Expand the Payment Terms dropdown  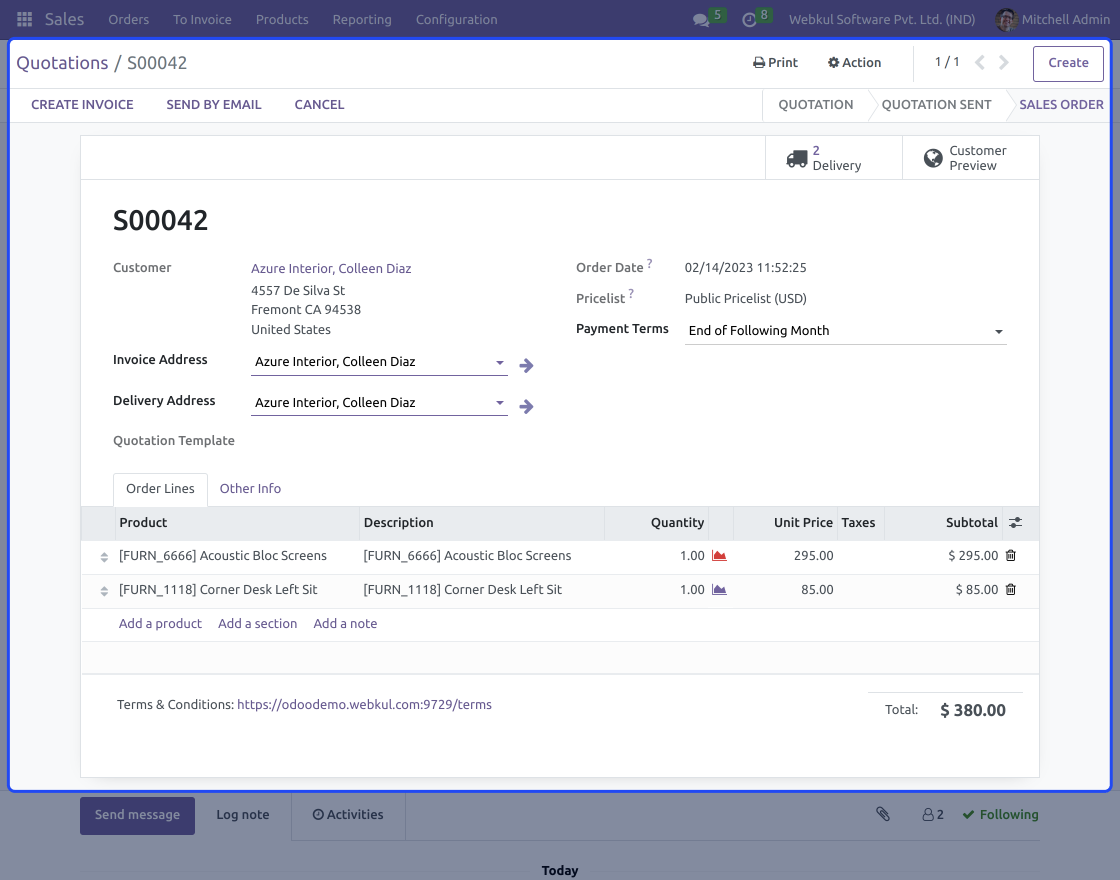(x=999, y=331)
